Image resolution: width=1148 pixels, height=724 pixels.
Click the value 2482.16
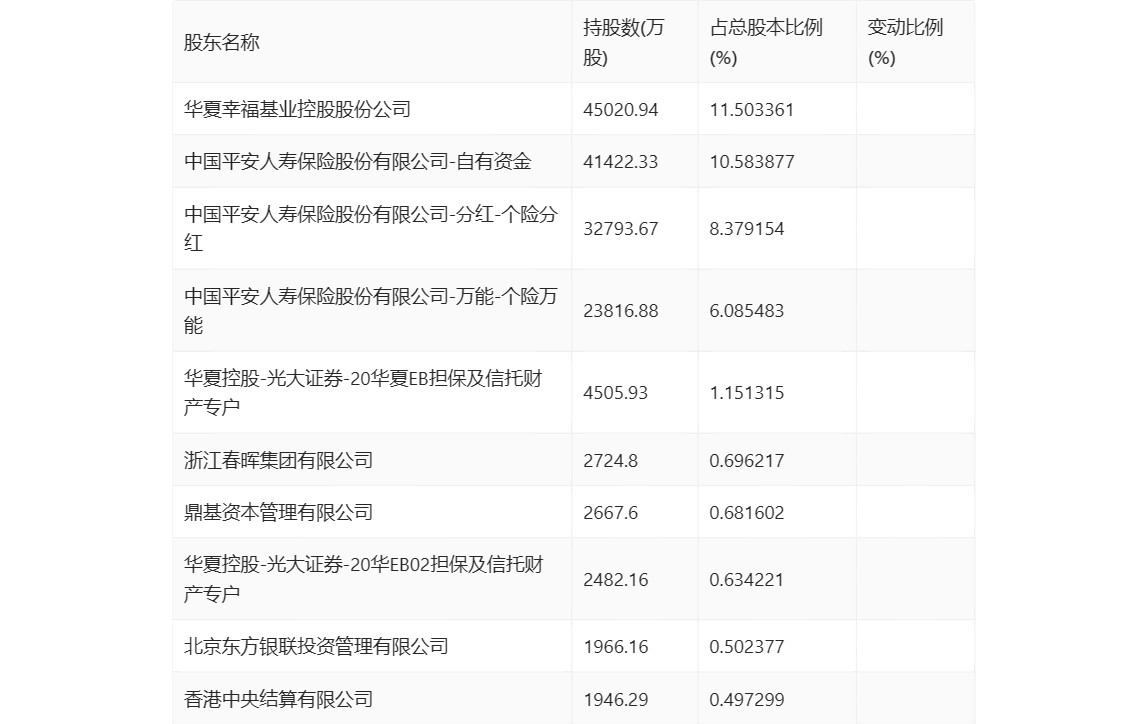point(615,580)
